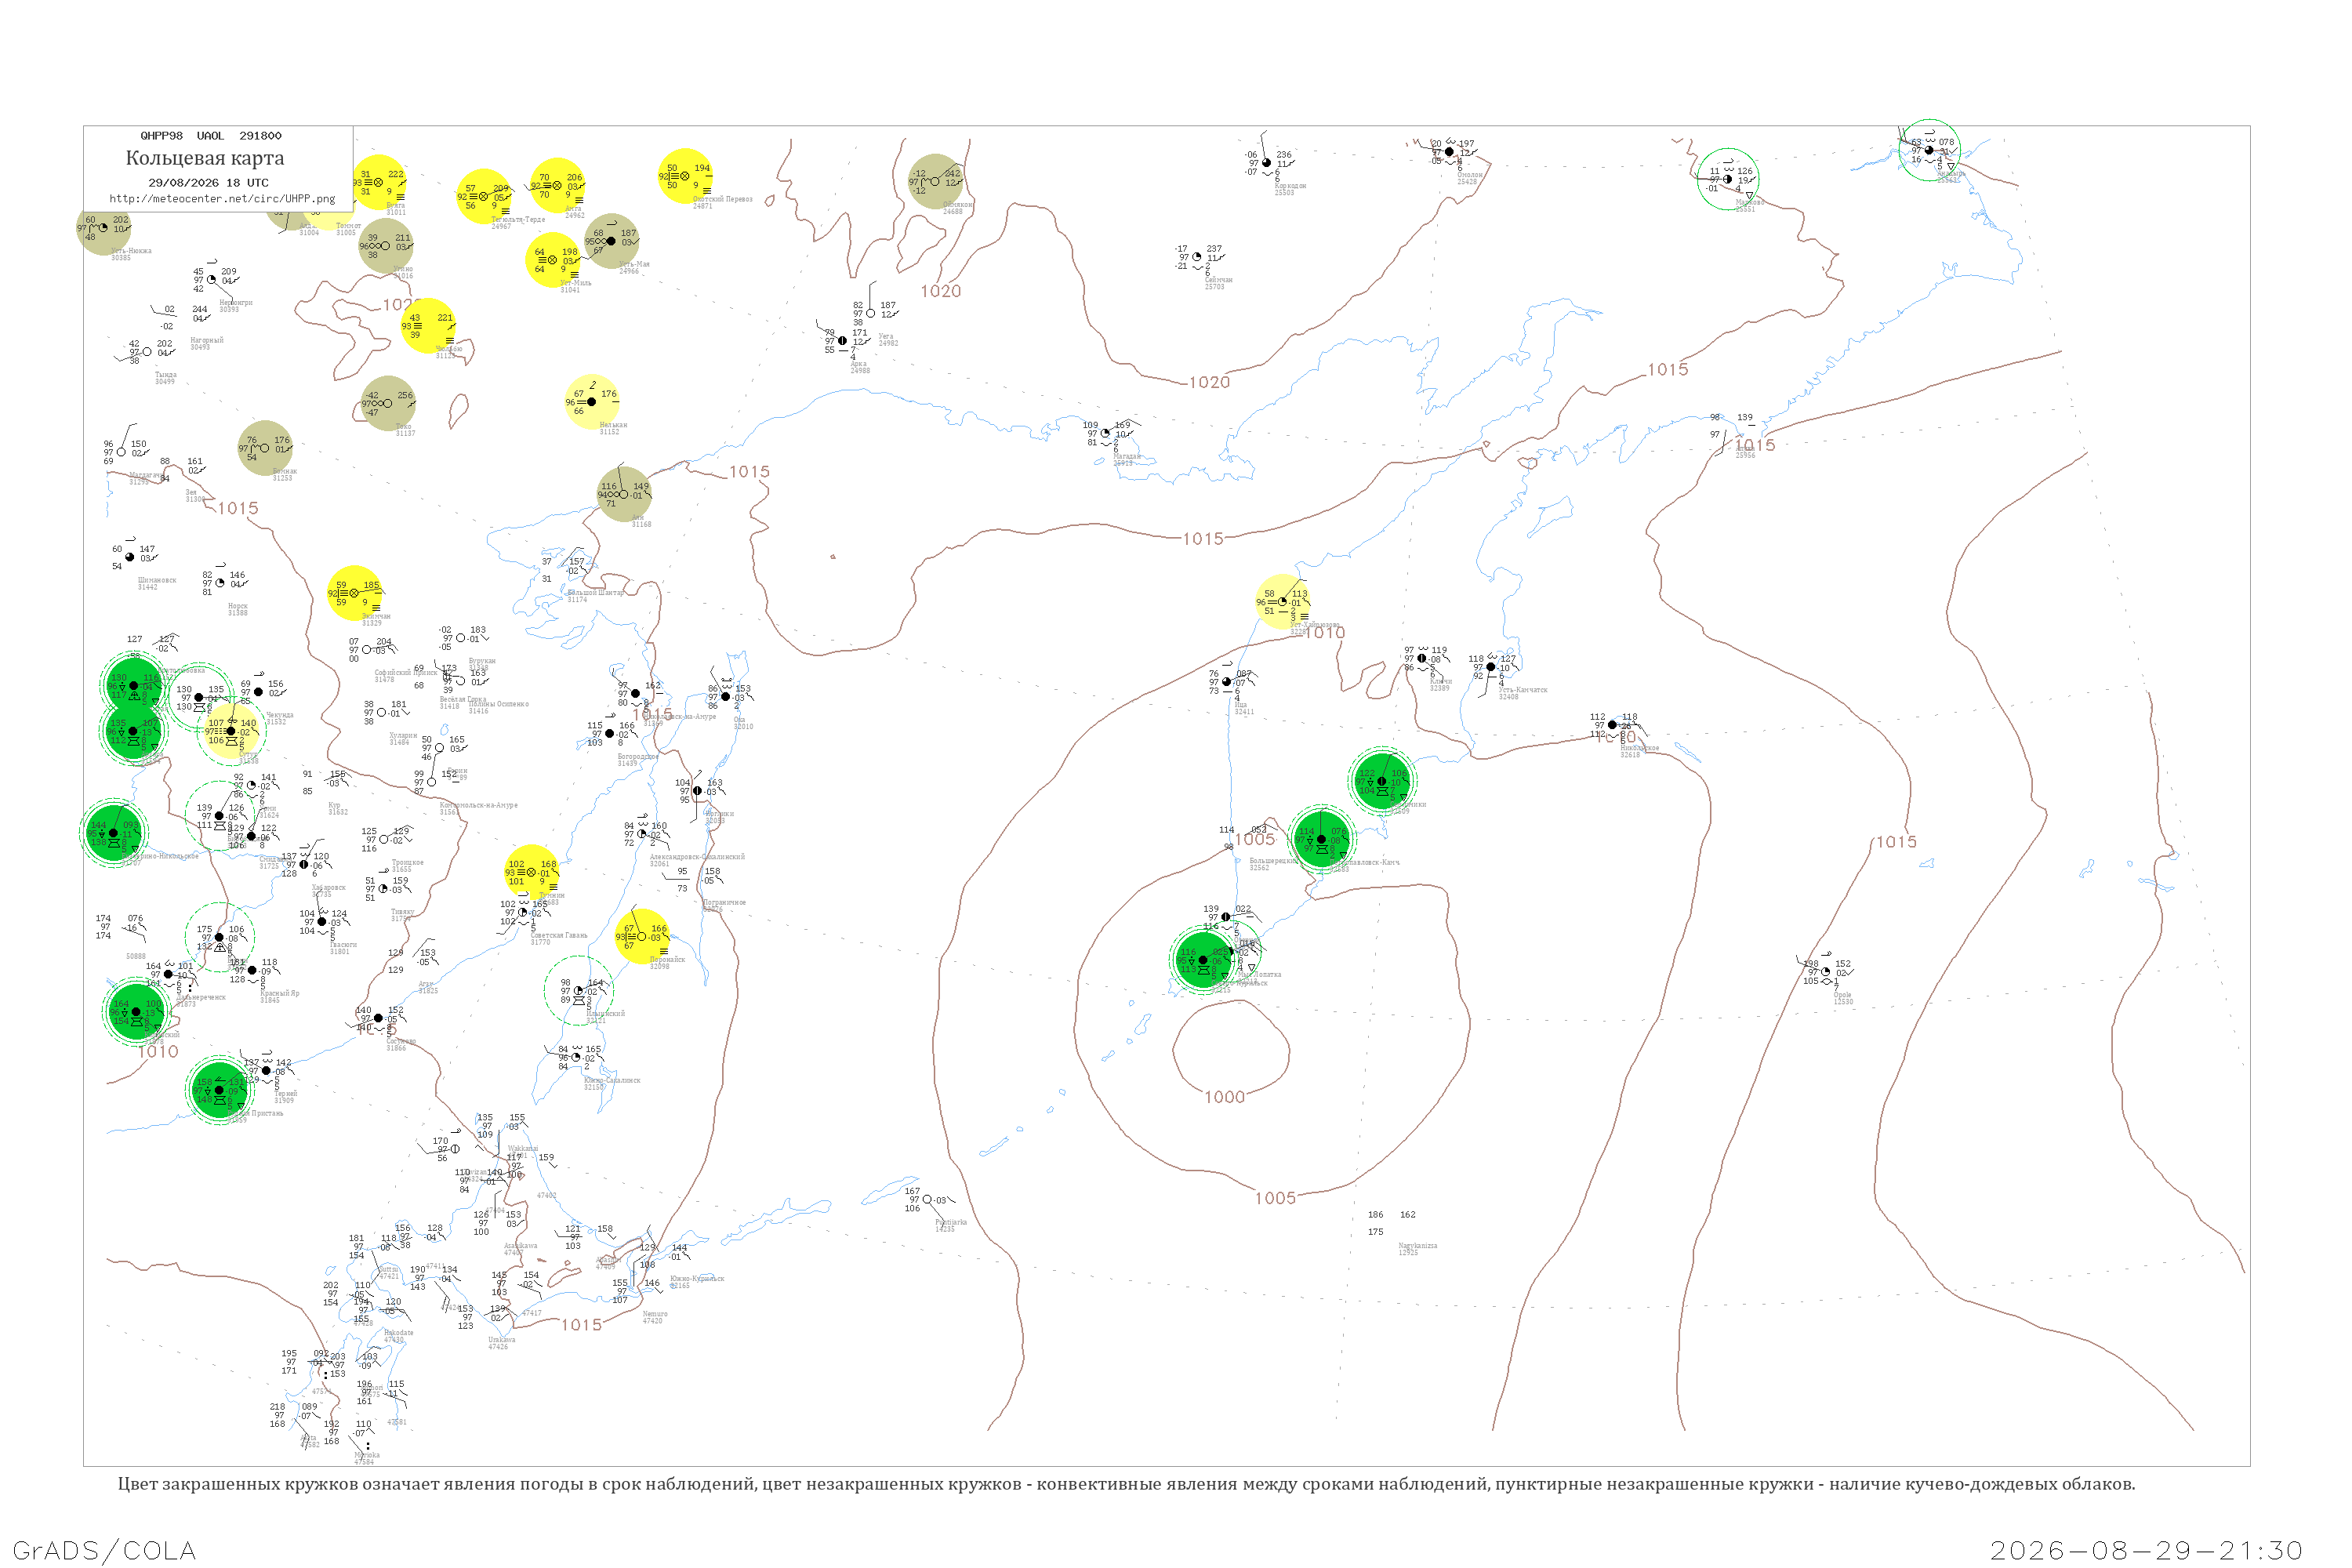Viewport: 2352px width, 1568px height.
Task: Click the date "29/08/2026 18 UTC"
Action: (208, 183)
